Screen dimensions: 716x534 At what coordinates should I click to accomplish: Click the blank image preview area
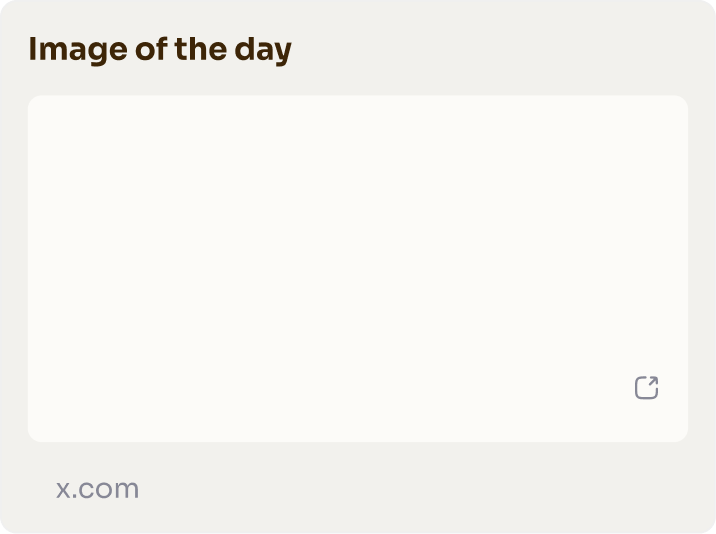pyautogui.click(x=357, y=268)
